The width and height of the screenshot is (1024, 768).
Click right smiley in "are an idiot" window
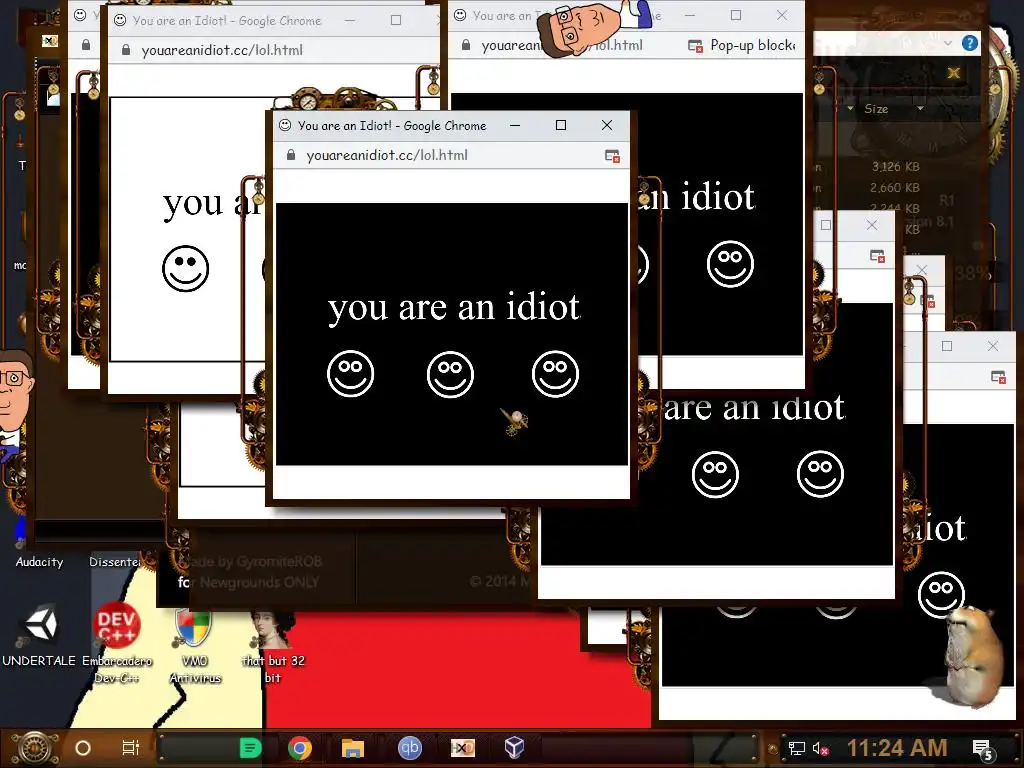click(x=820, y=473)
